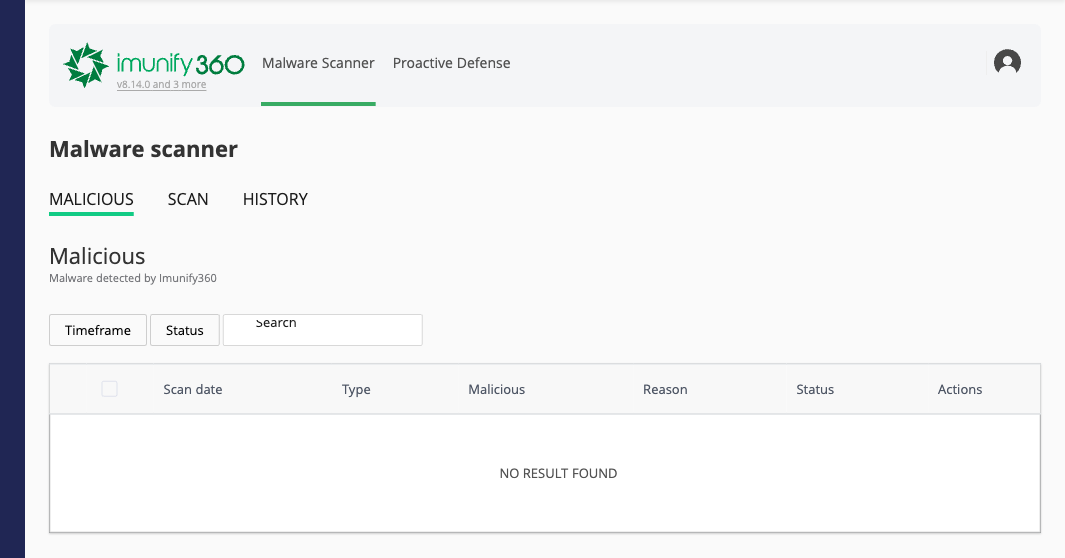Image resolution: width=1065 pixels, height=558 pixels.
Task: Tick the select-all checkbox in table header
Action: click(x=109, y=389)
